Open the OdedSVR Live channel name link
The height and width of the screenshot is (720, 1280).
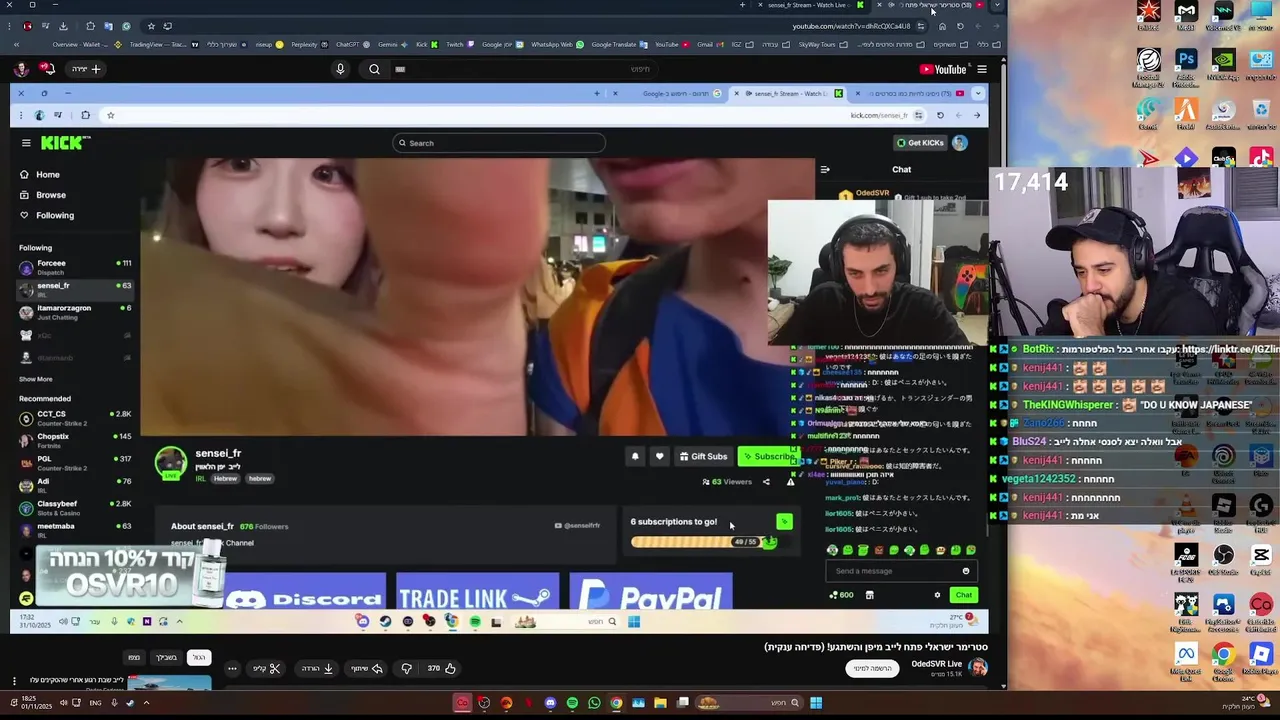[937, 664]
